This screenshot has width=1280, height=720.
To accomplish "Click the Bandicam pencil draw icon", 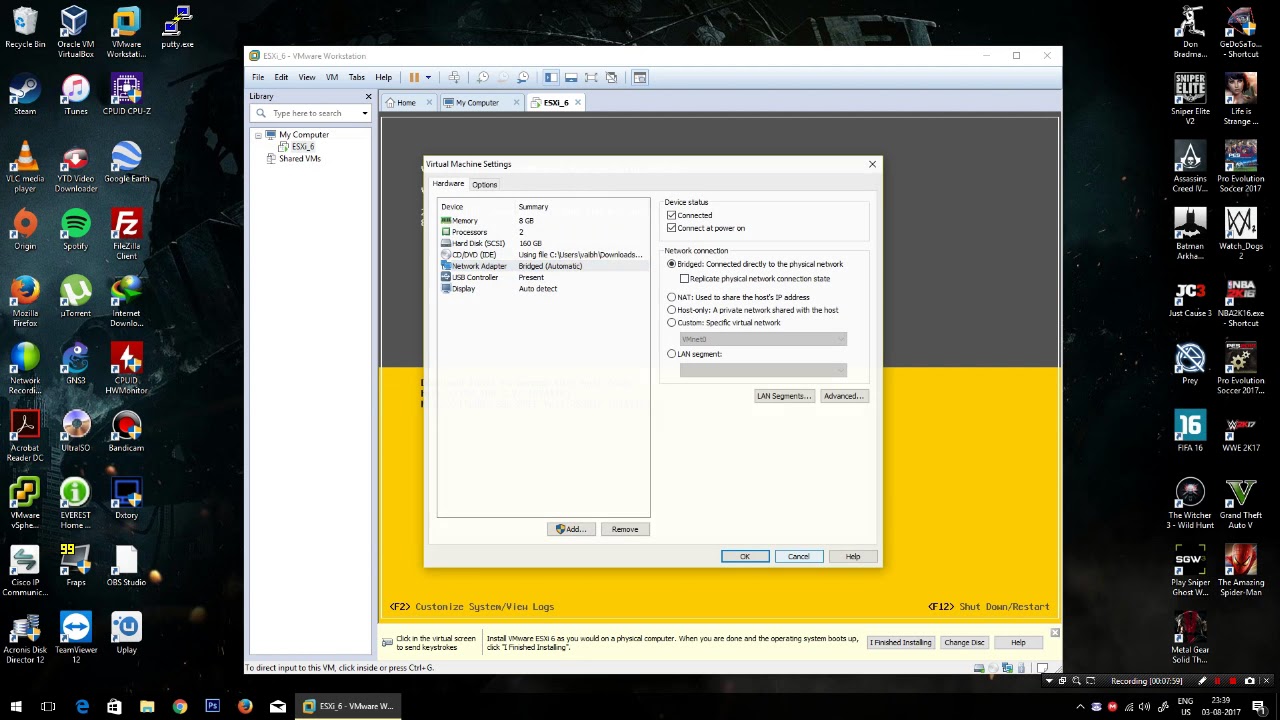I will pyautogui.click(x=1202, y=681).
